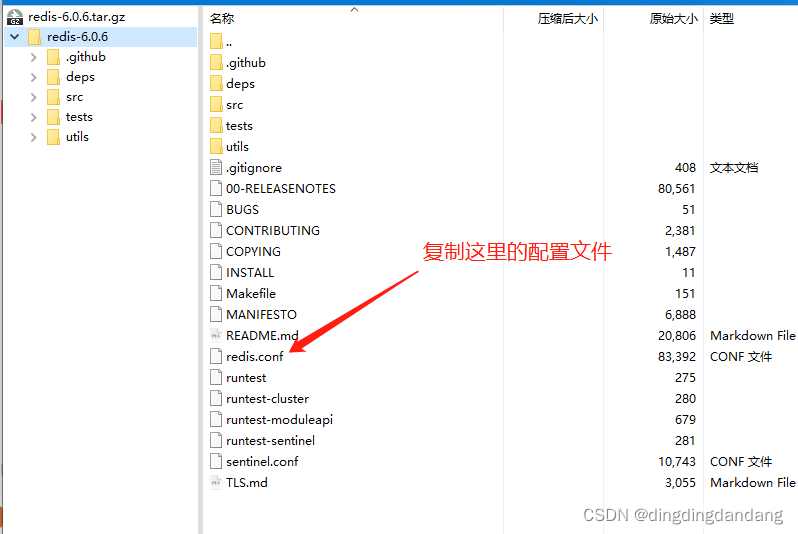The width and height of the screenshot is (798, 534).
Task: Select utils in the left tree
Action: coord(77,137)
